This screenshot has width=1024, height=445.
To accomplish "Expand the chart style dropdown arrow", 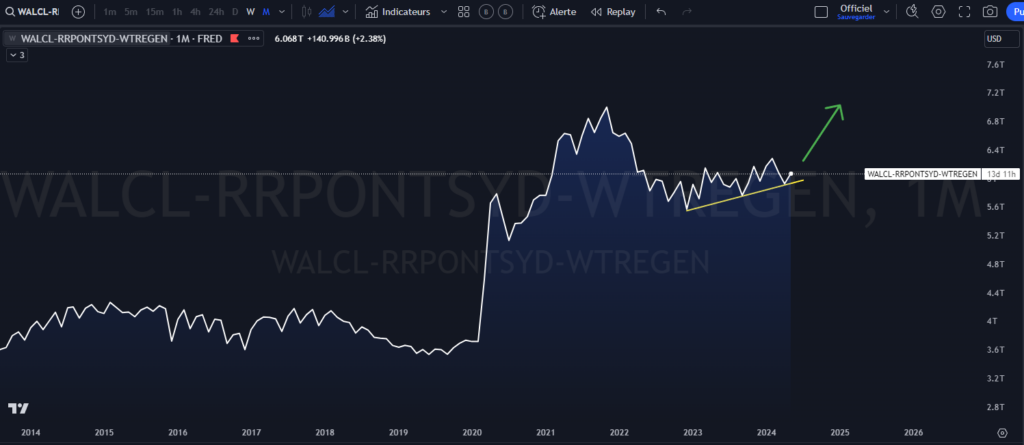I will coord(345,12).
